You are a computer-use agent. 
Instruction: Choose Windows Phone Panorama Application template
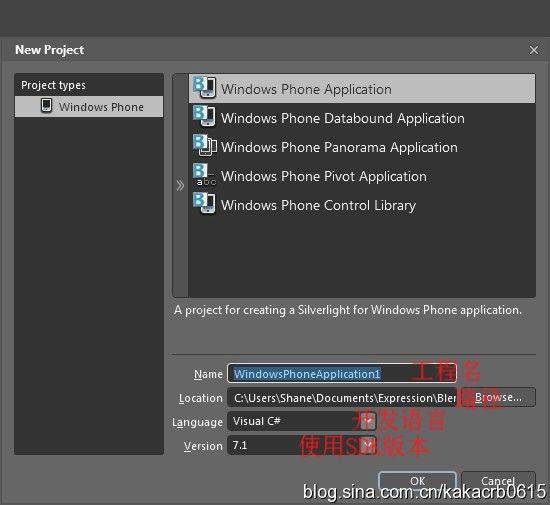point(362,147)
